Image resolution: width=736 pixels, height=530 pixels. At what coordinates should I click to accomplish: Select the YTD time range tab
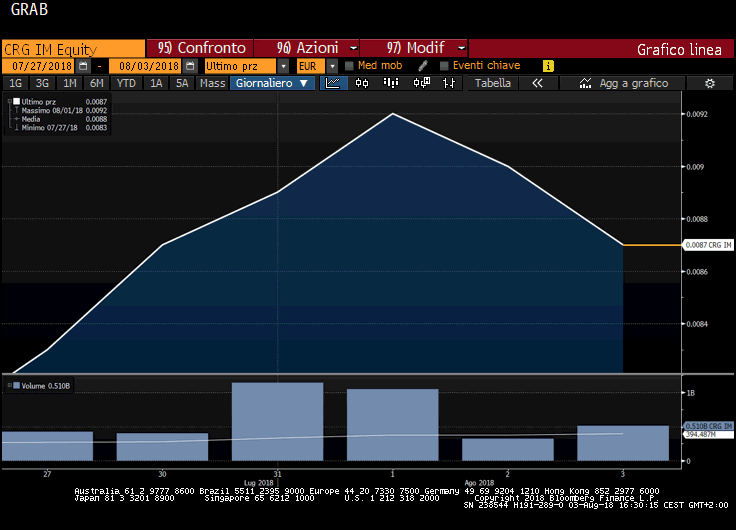126,83
